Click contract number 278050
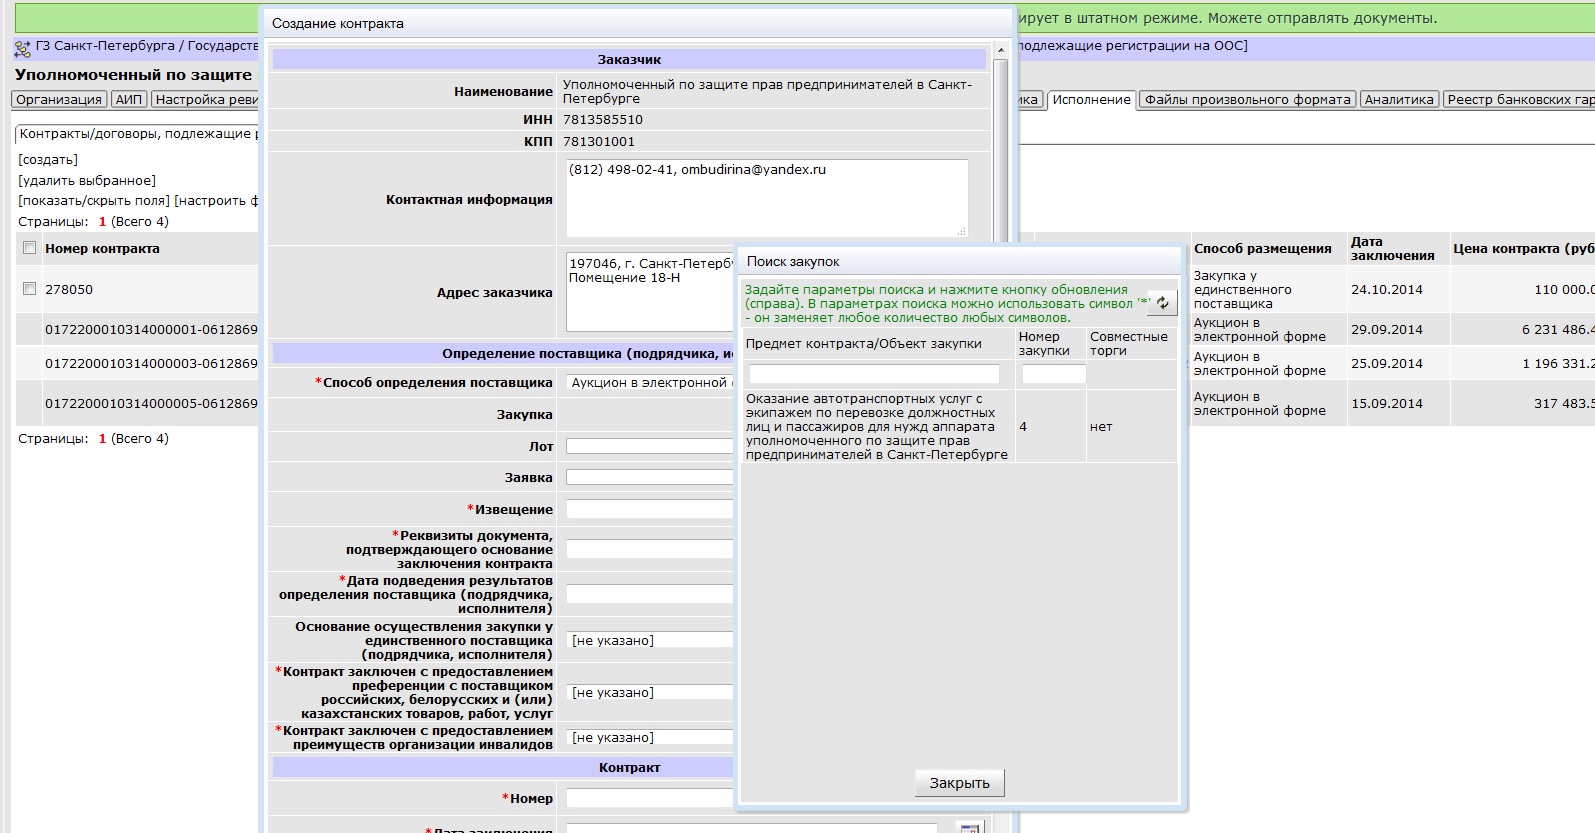1595x833 pixels. [x=69, y=290]
